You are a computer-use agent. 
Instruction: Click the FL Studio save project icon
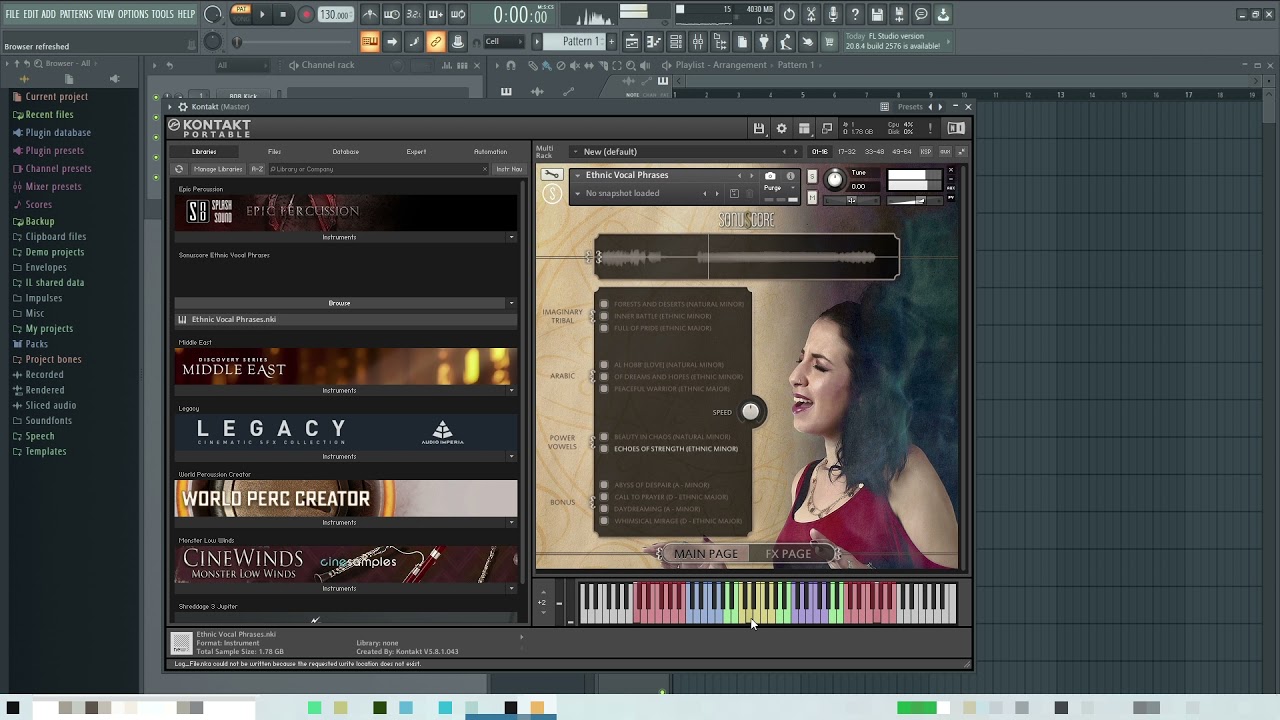(x=877, y=15)
